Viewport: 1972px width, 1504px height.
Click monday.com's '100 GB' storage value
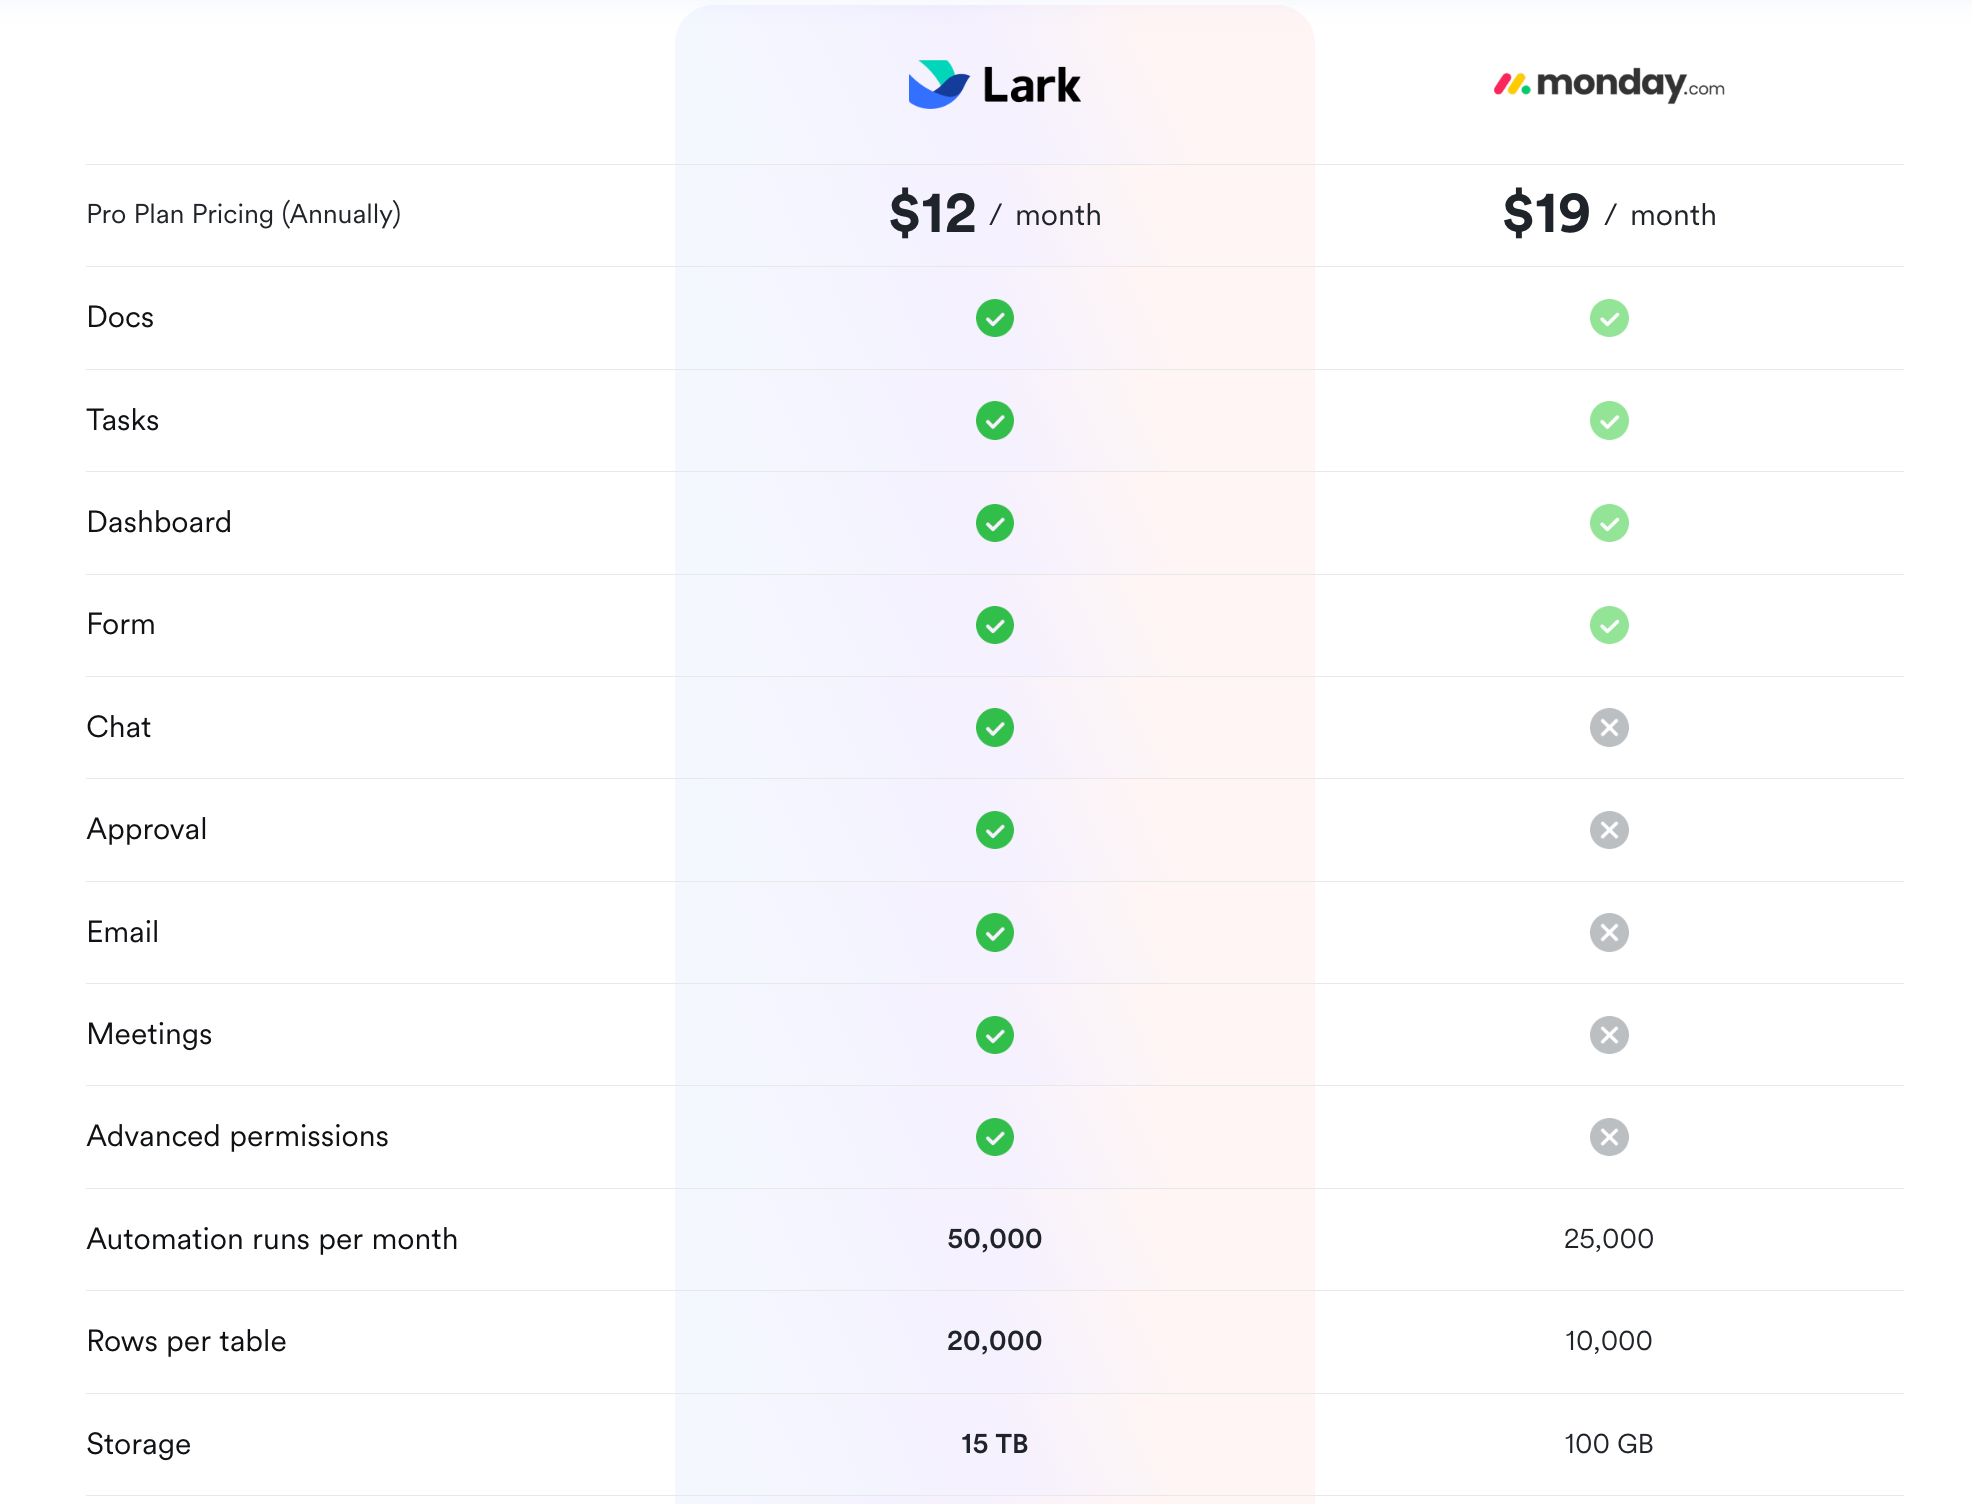point(1609,1444)
